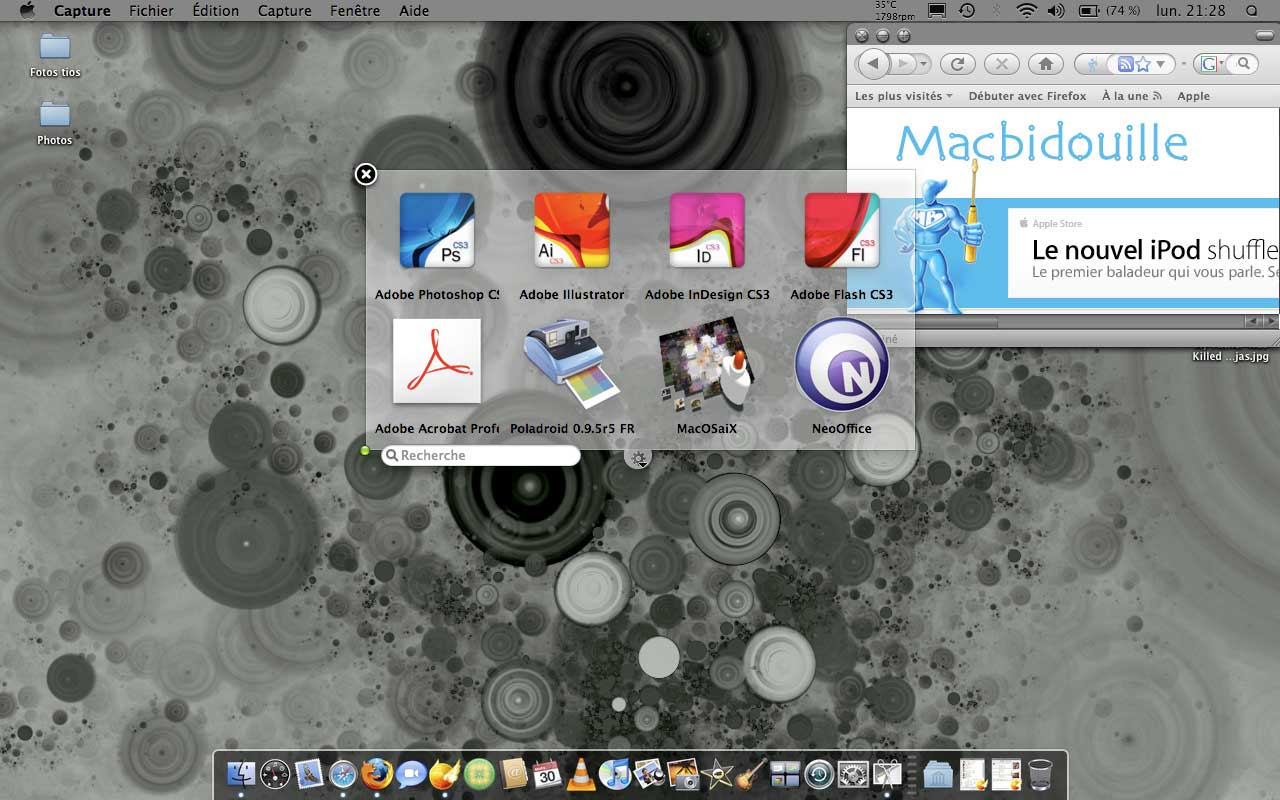Select the Fotos tios desktop folder

click(55, 55)
